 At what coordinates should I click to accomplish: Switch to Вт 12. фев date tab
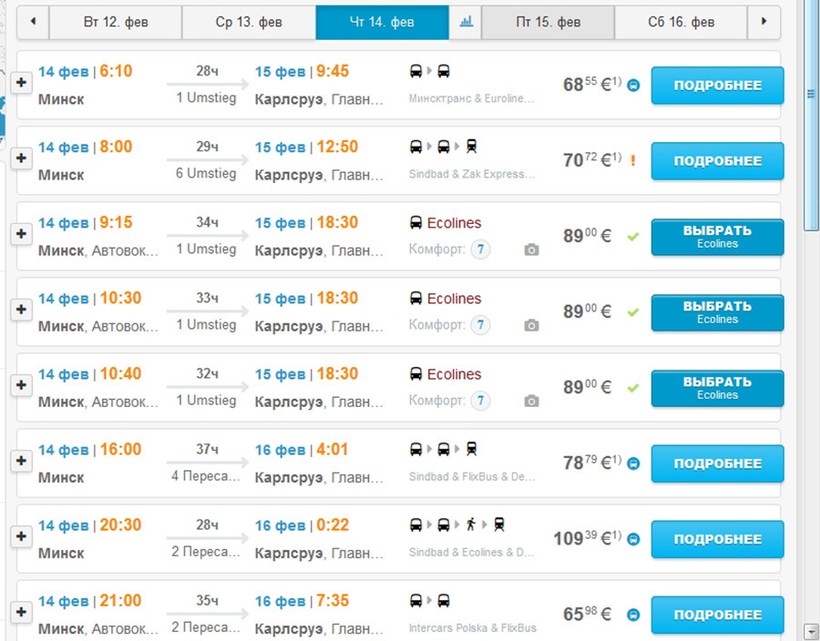115,21
